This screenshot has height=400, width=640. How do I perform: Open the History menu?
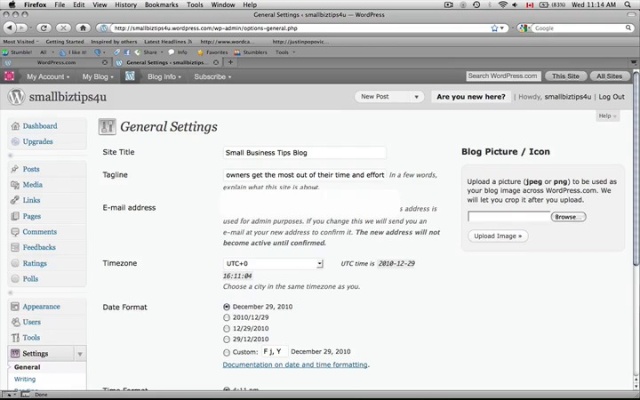tap(125, 5)
